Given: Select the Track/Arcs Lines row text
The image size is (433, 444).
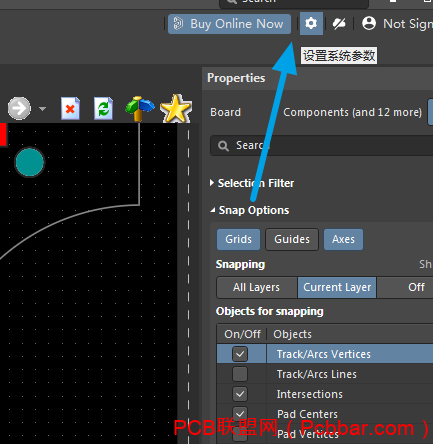Looking at the screenshot, I should pos(317,374).
